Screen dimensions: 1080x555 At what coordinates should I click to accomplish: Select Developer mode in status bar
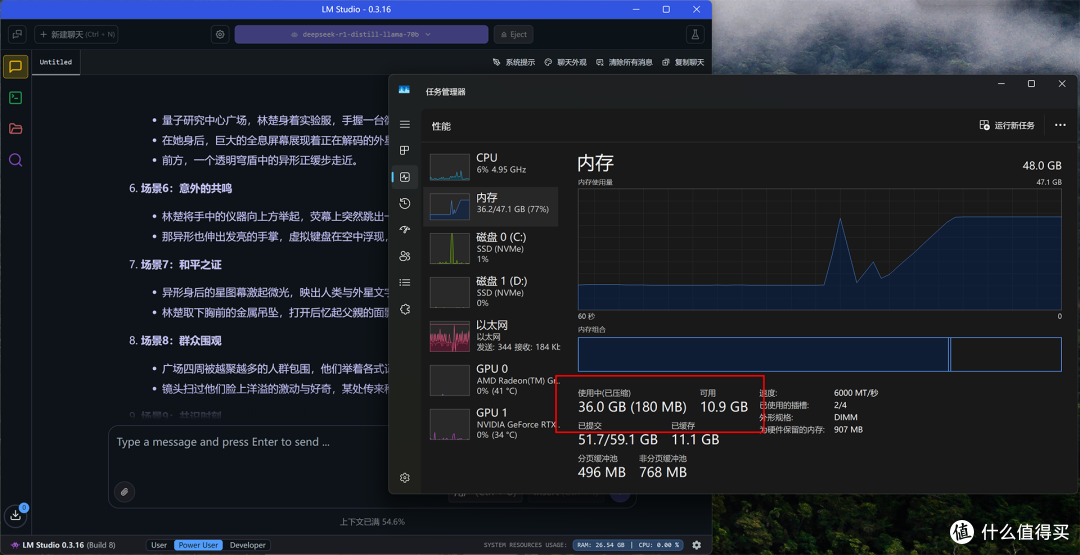tap(247, 545)
